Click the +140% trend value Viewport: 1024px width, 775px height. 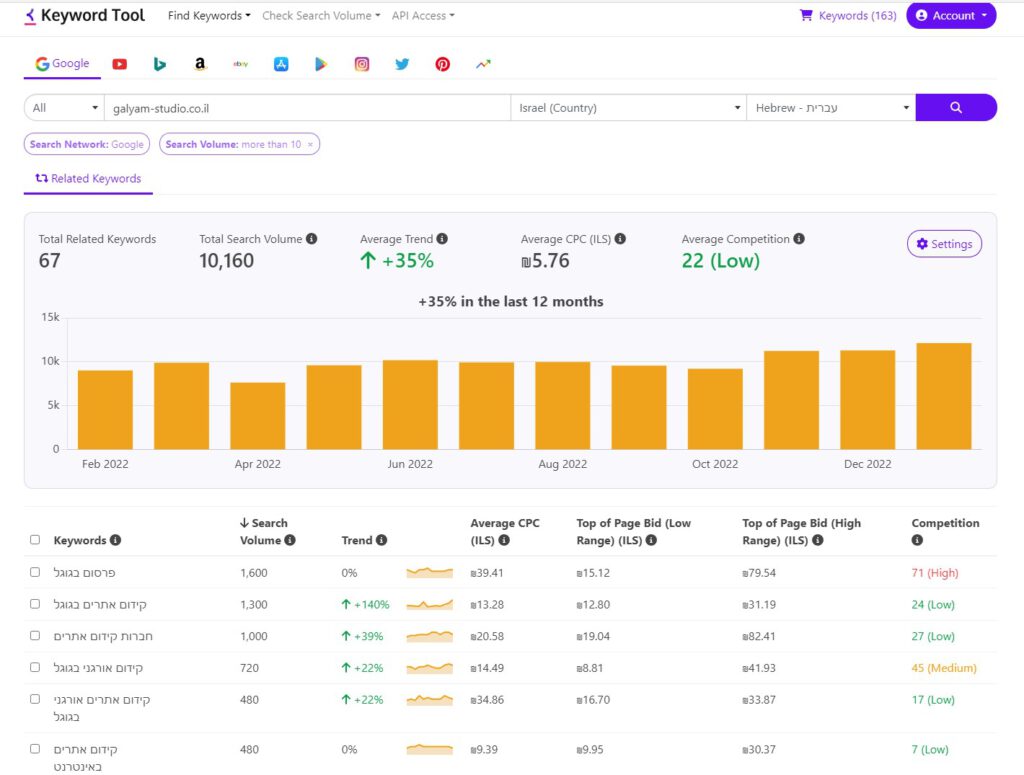click(365, 605)
